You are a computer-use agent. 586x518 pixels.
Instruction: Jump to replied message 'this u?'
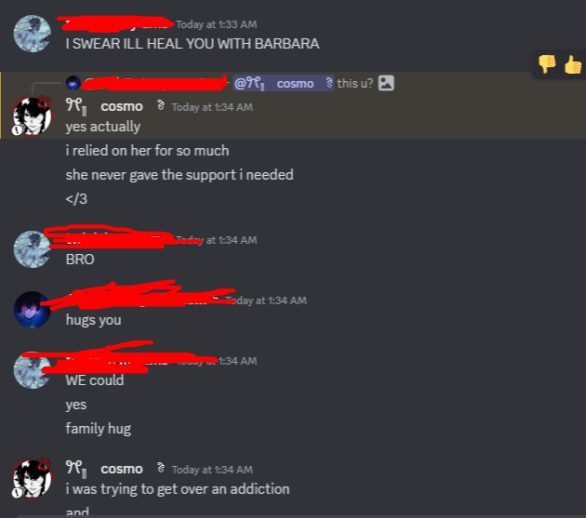pos(355,83)
